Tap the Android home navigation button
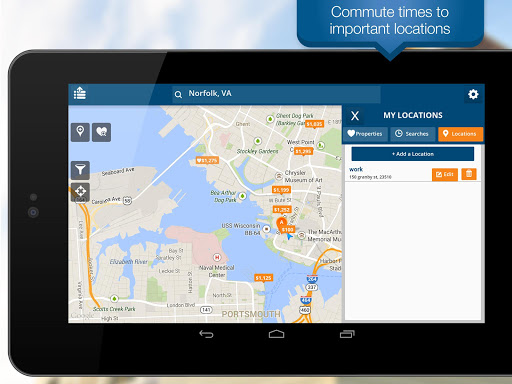 tap(276, 334)
